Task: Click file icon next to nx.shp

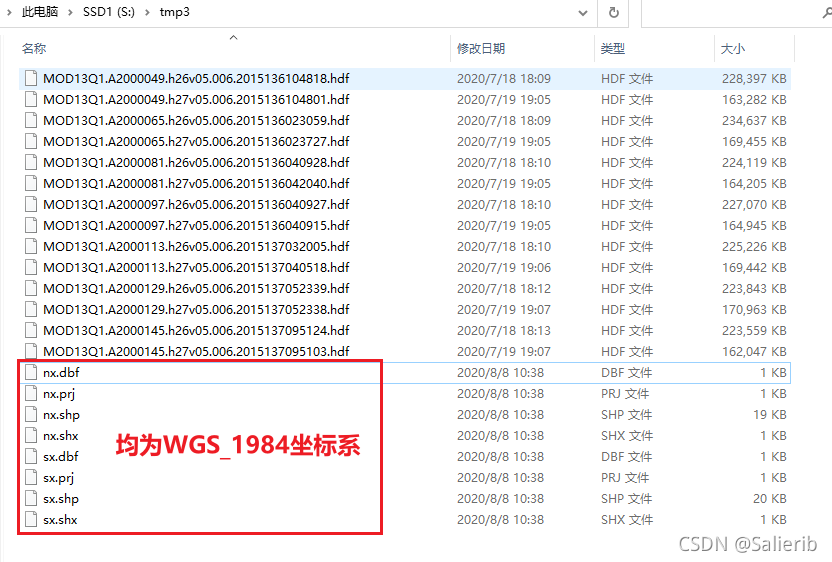Action: 31,414
